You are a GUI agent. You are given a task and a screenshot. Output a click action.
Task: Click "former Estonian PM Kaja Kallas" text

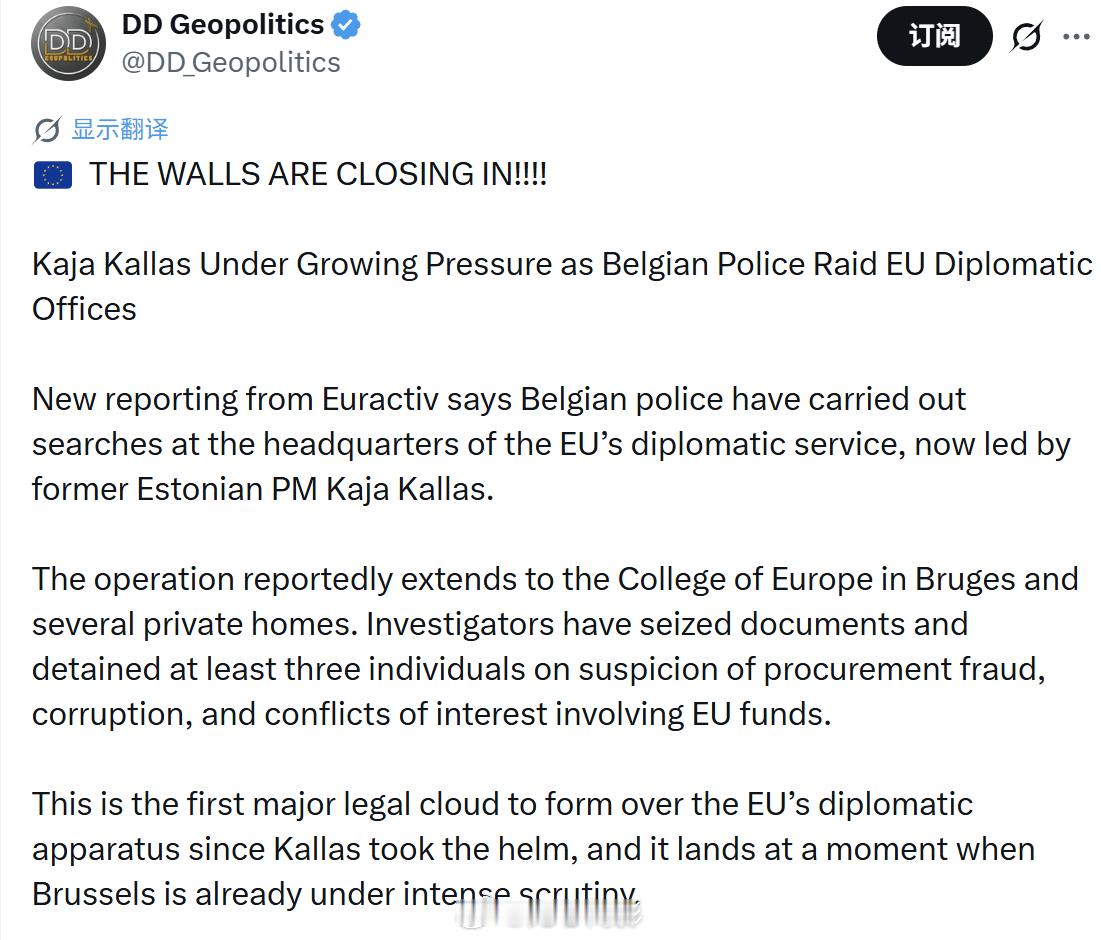click(262, 489)
